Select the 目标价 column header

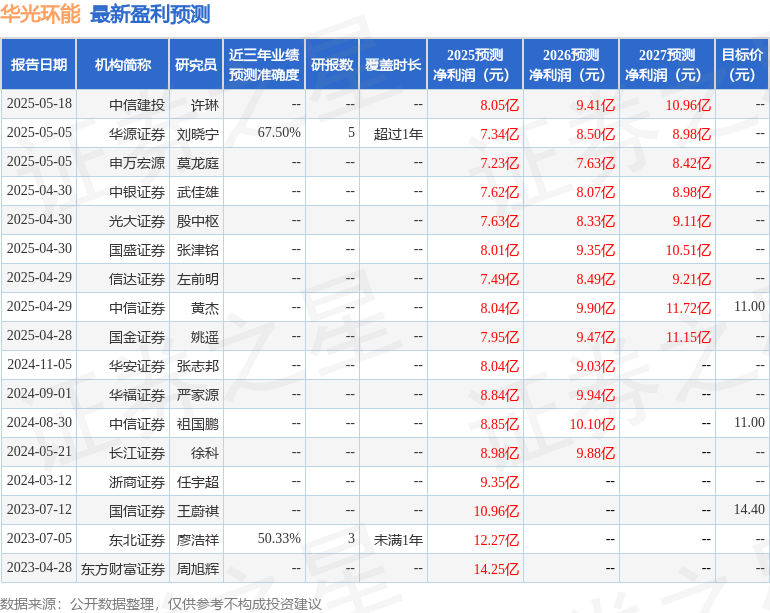pos(742,64)
